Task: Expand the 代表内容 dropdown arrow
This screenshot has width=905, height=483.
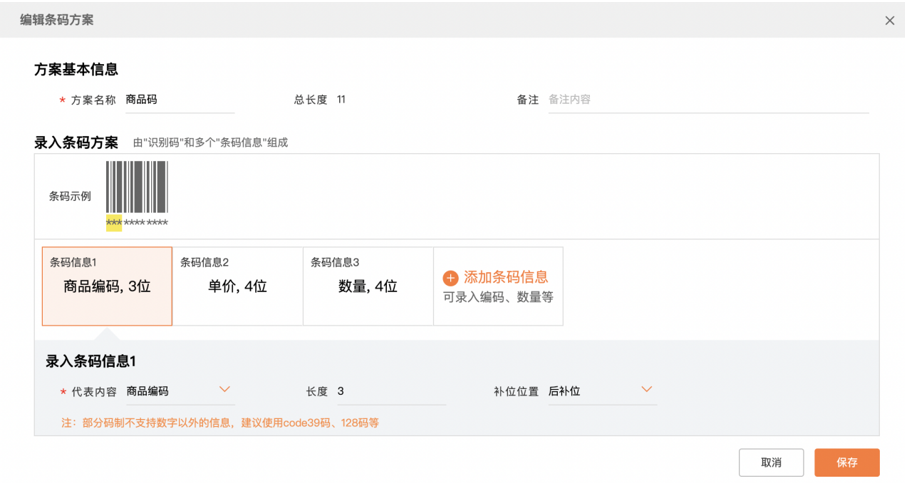Action: pos(225,390)
